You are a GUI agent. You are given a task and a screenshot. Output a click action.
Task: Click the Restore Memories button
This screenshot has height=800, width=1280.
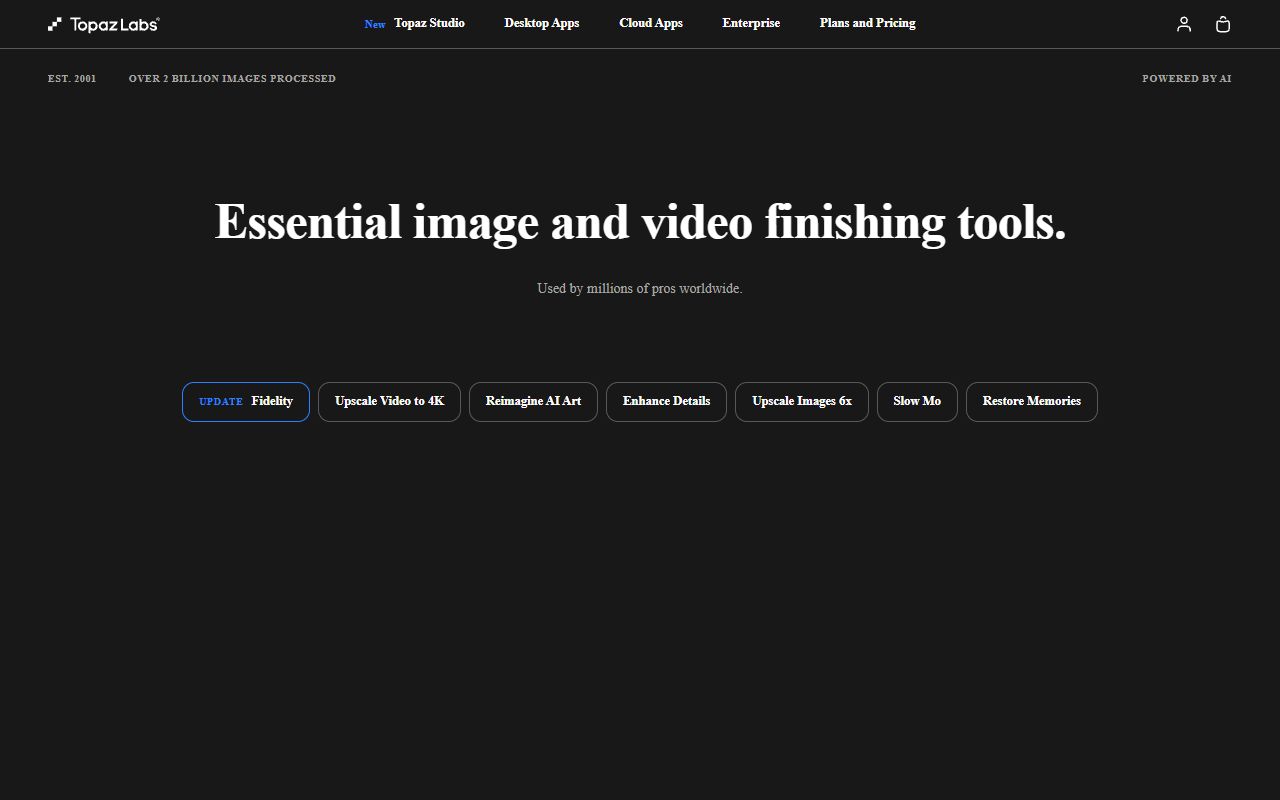pyautogui.click(x=1031, y=401)
